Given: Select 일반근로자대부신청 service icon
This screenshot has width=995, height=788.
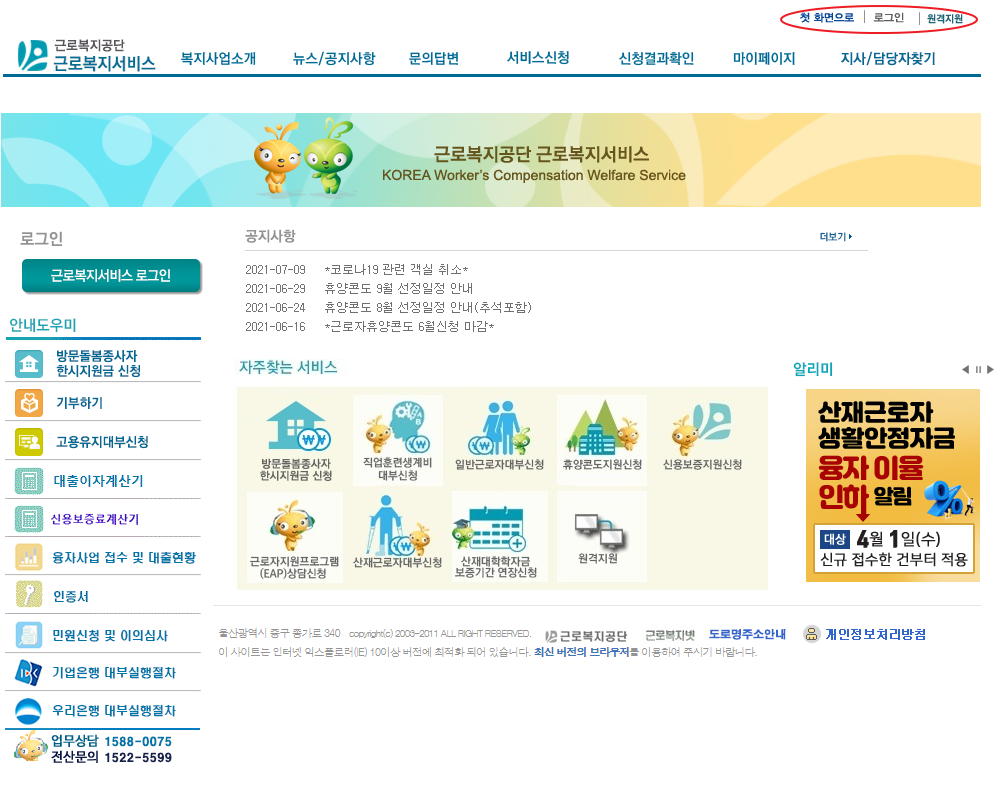Looking at the screenshot, I should [499, 437].
